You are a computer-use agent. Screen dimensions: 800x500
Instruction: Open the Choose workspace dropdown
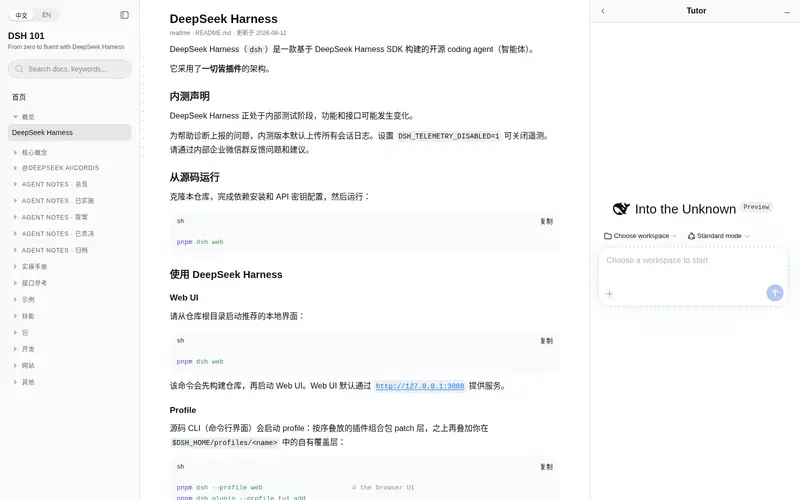(640, 236)
